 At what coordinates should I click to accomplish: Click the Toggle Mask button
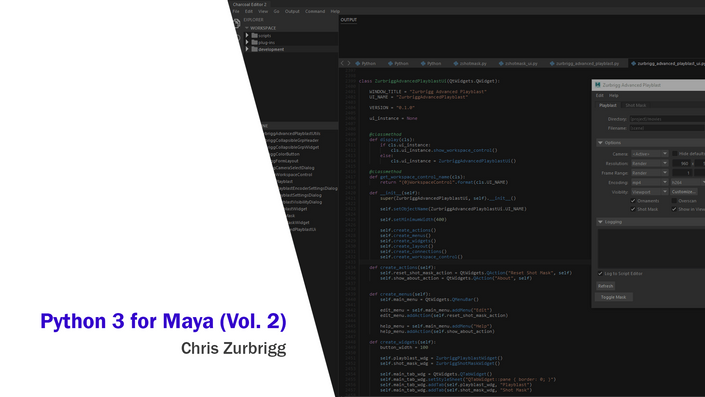pyautogui.click(x=613, y=297)
